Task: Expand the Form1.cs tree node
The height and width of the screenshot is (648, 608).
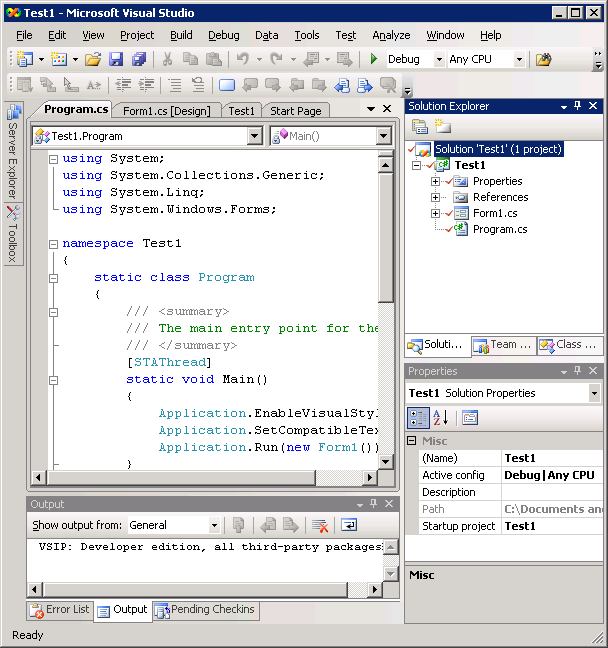Action: click(435, 213)
